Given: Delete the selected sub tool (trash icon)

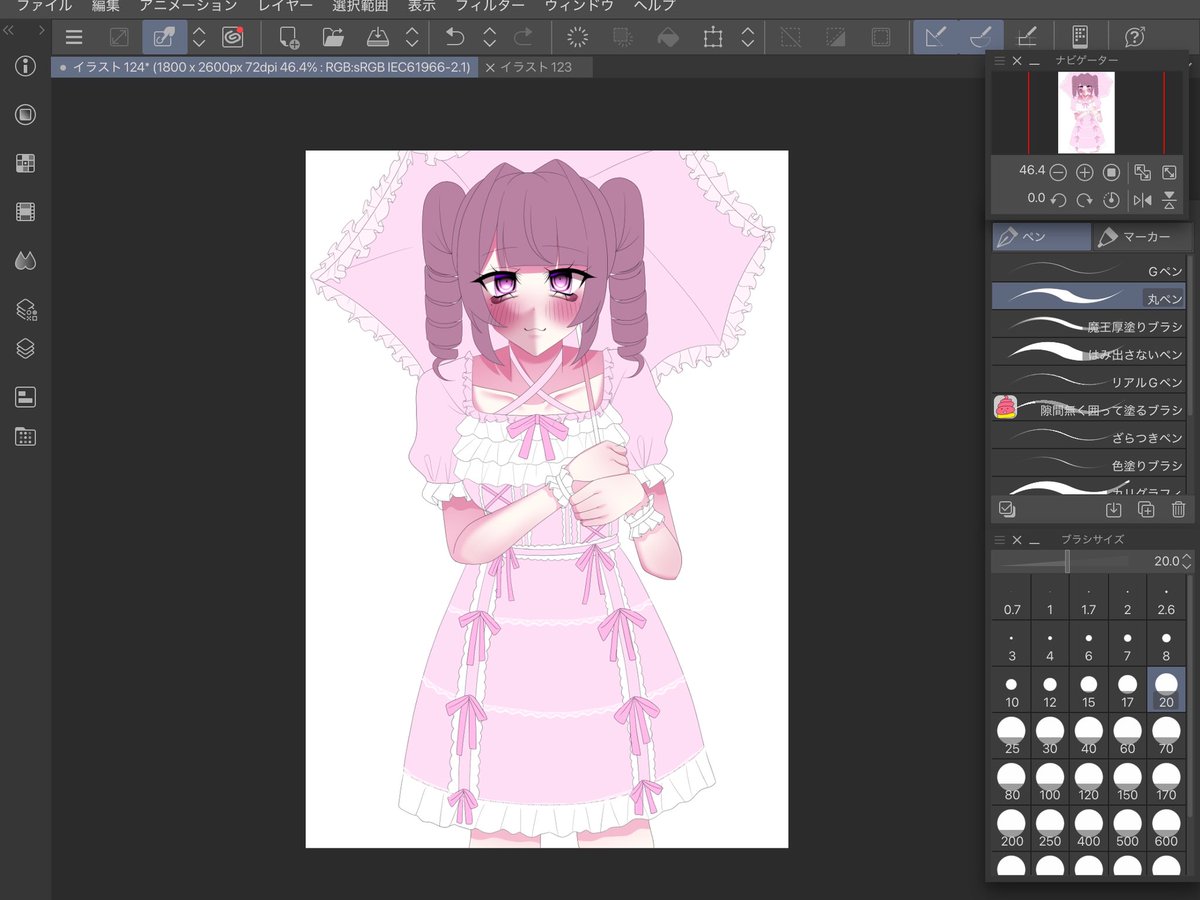Looking at the screenshot, I should [x=1178, y=510].
